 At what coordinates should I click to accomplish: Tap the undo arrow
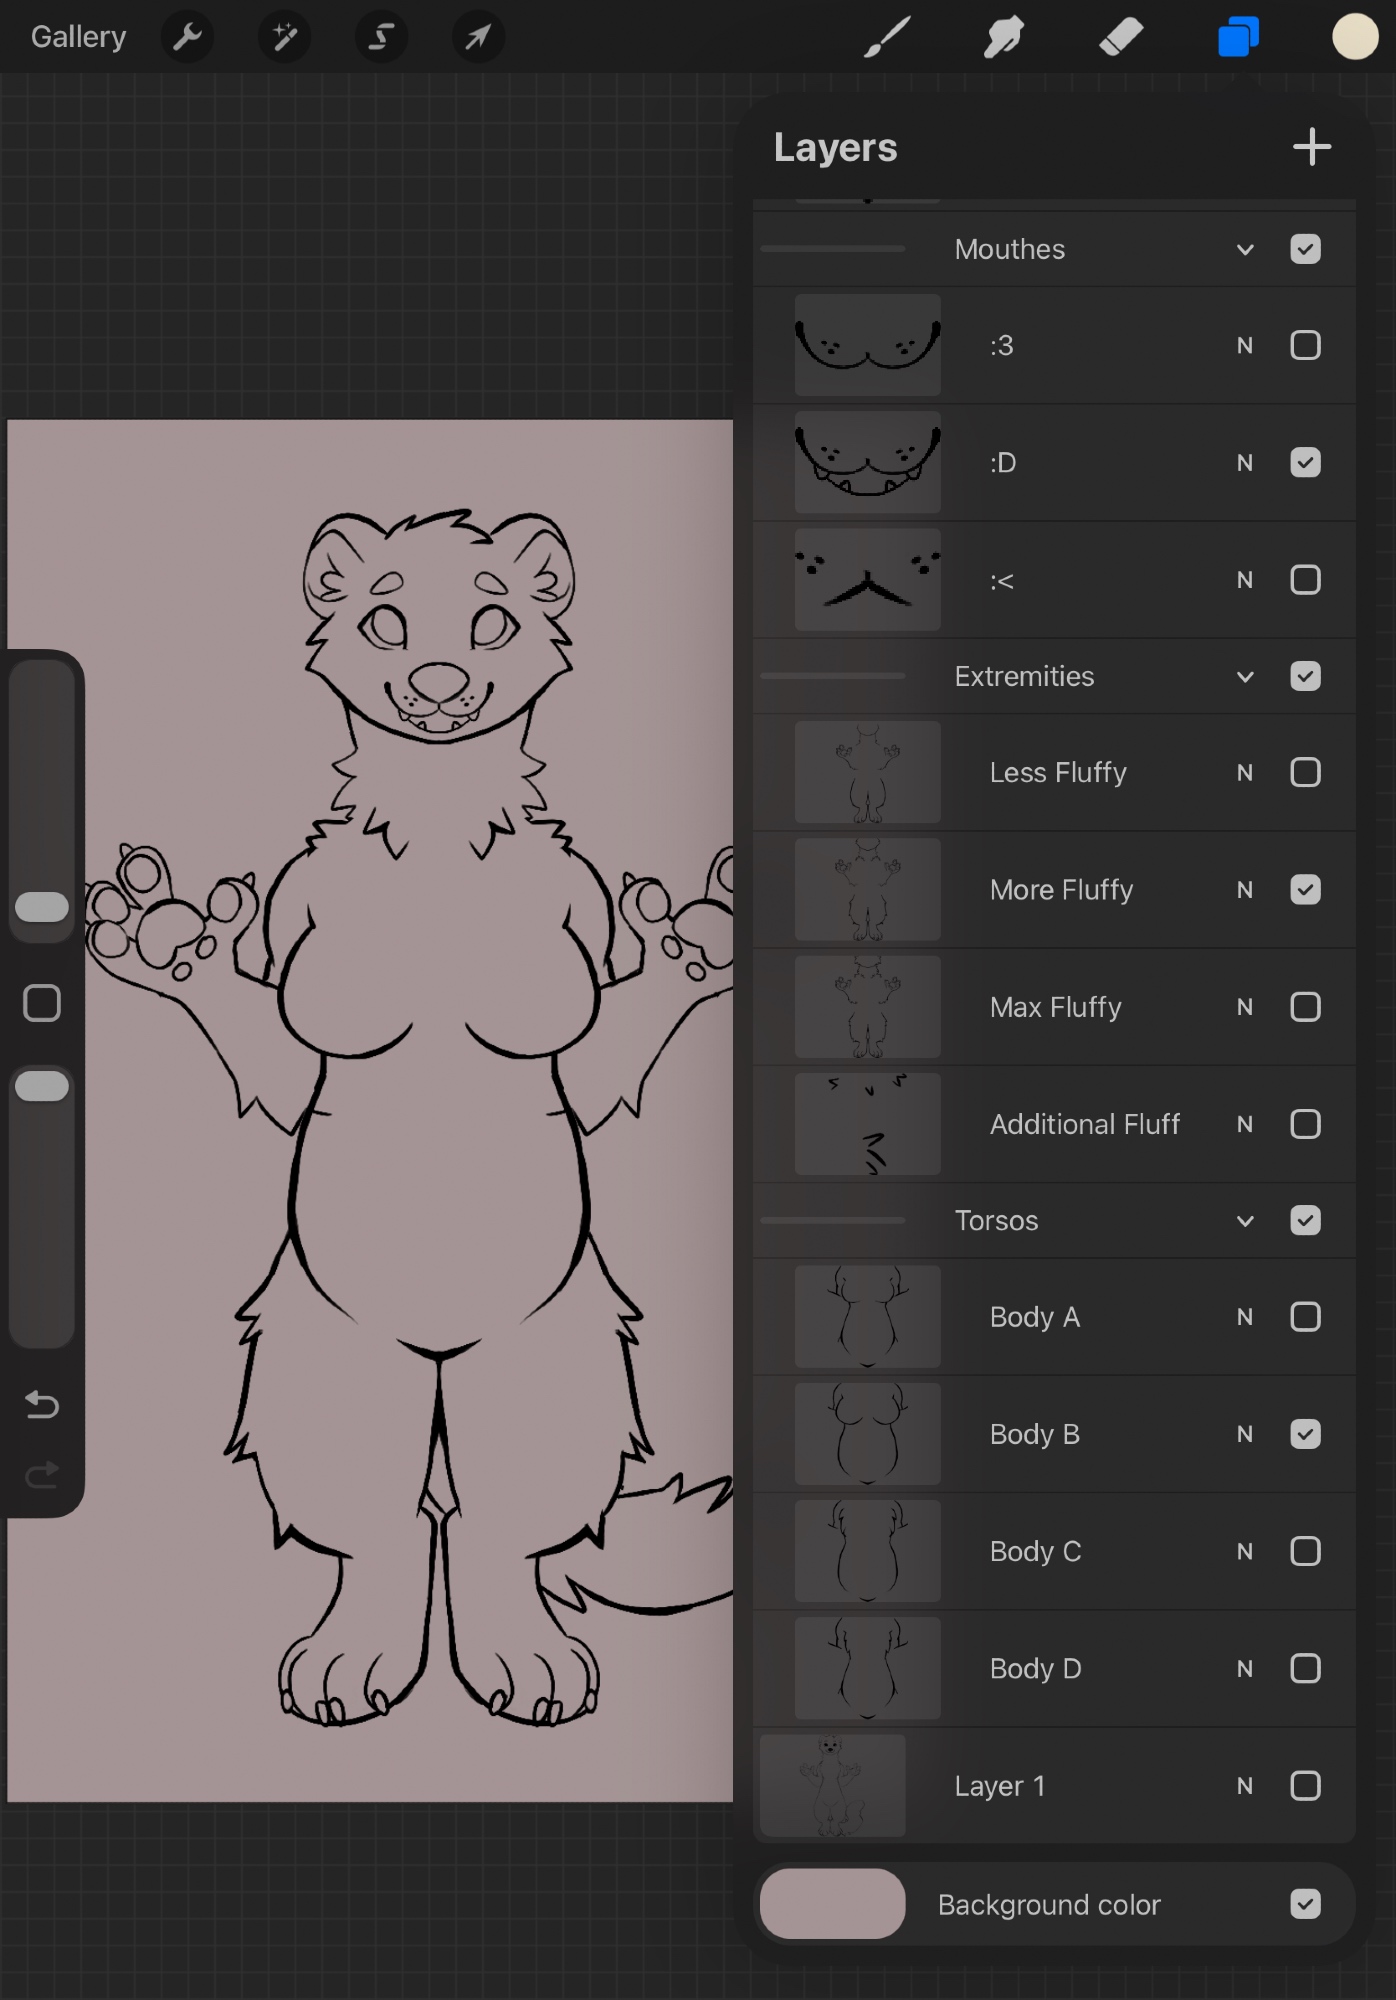(x=42, y=1405)
